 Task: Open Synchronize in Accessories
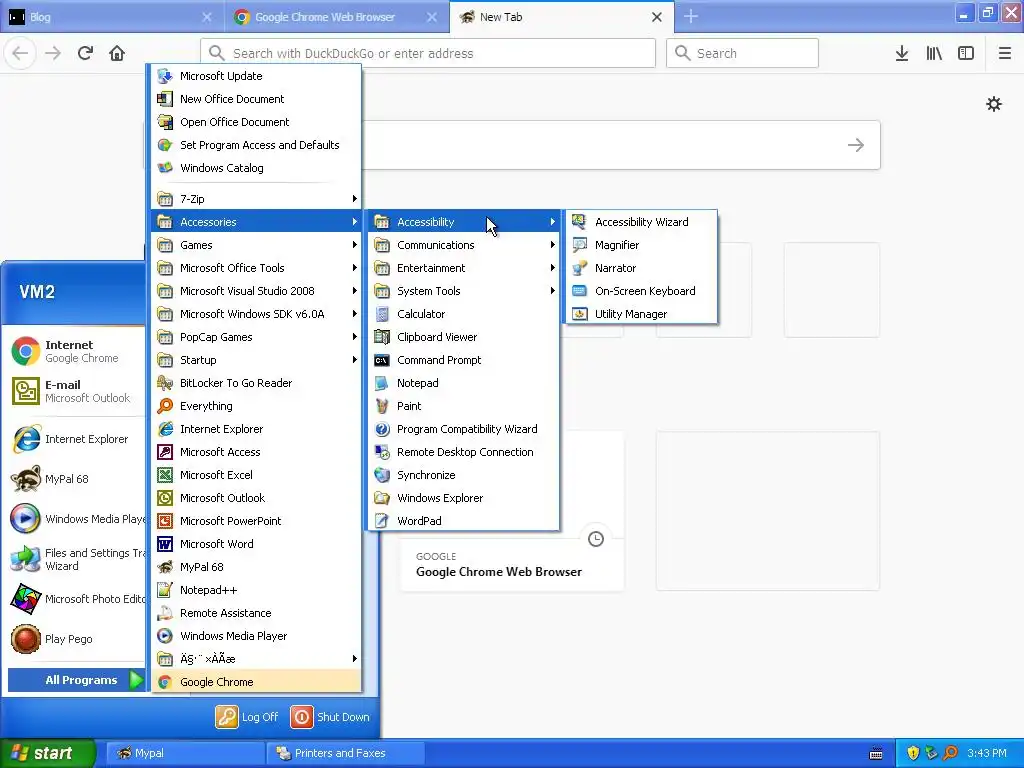pyautogui.click(x=464, y=475)
